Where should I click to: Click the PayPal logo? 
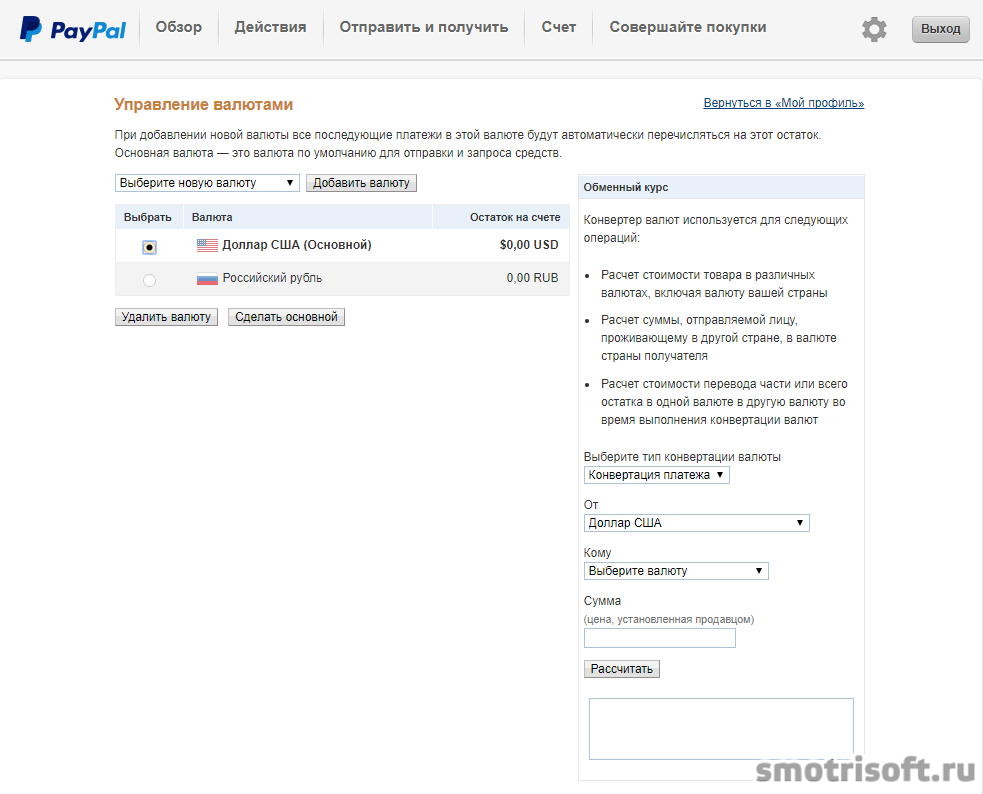click(73, 29)
